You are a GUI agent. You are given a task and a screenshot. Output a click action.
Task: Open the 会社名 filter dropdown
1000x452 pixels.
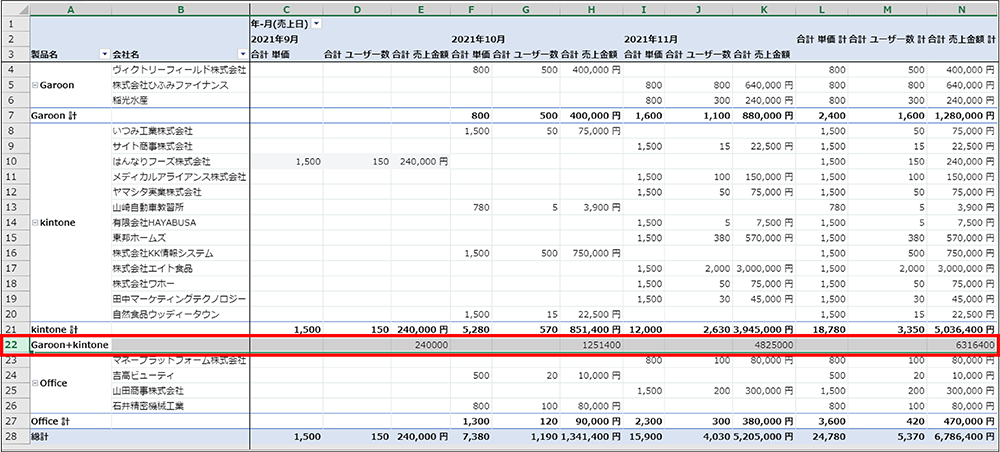click(x=242, y=54)
